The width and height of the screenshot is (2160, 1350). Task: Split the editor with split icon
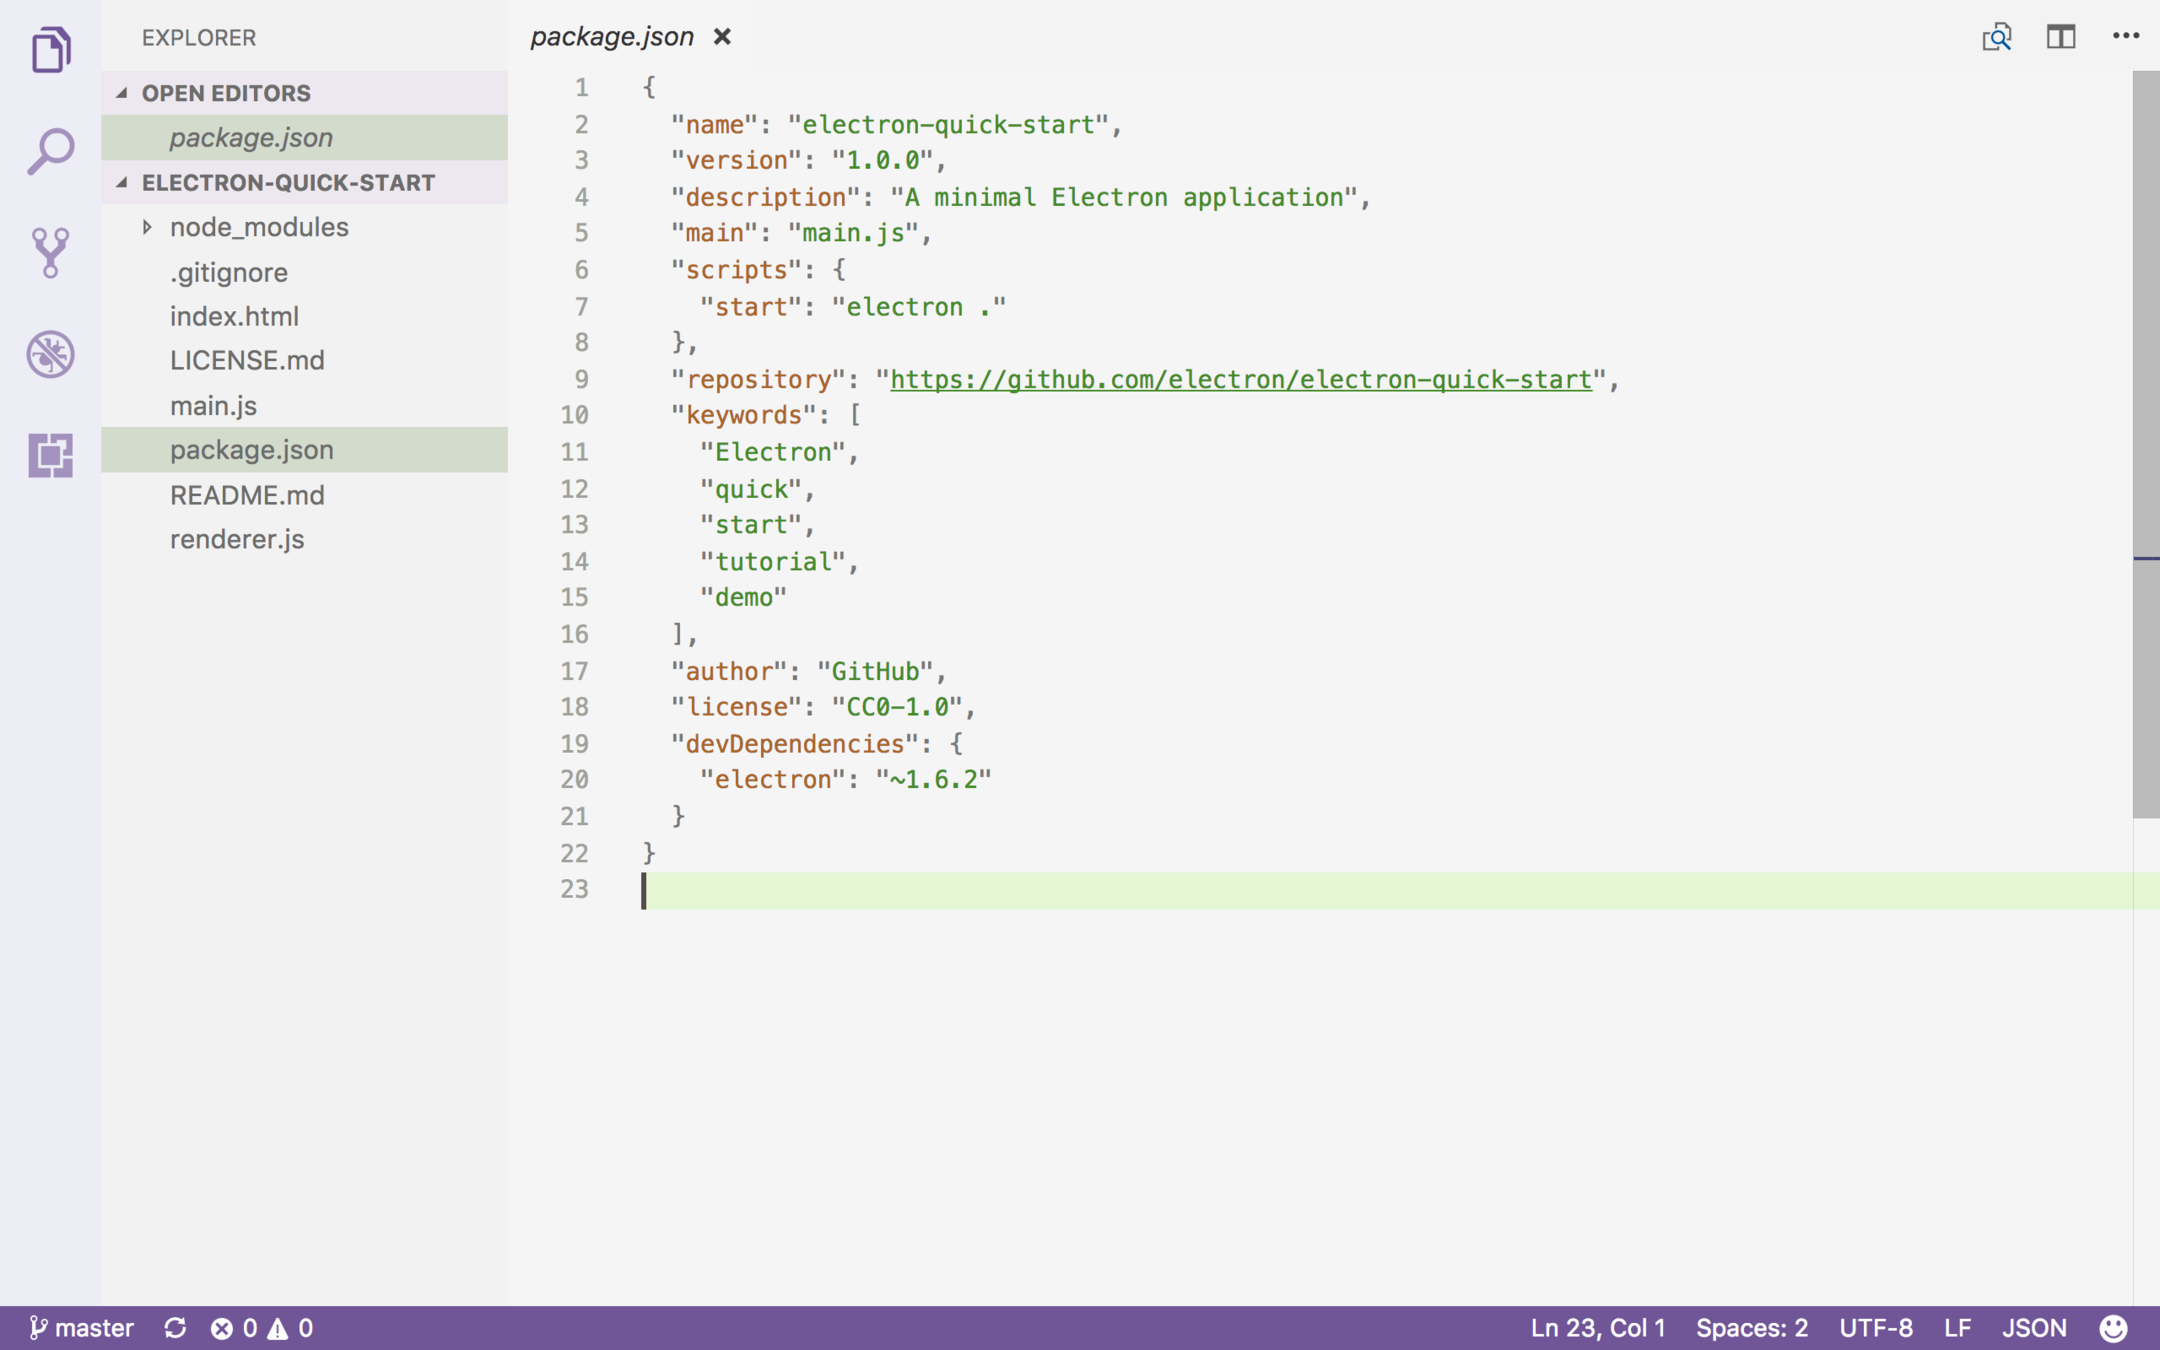2060,37
